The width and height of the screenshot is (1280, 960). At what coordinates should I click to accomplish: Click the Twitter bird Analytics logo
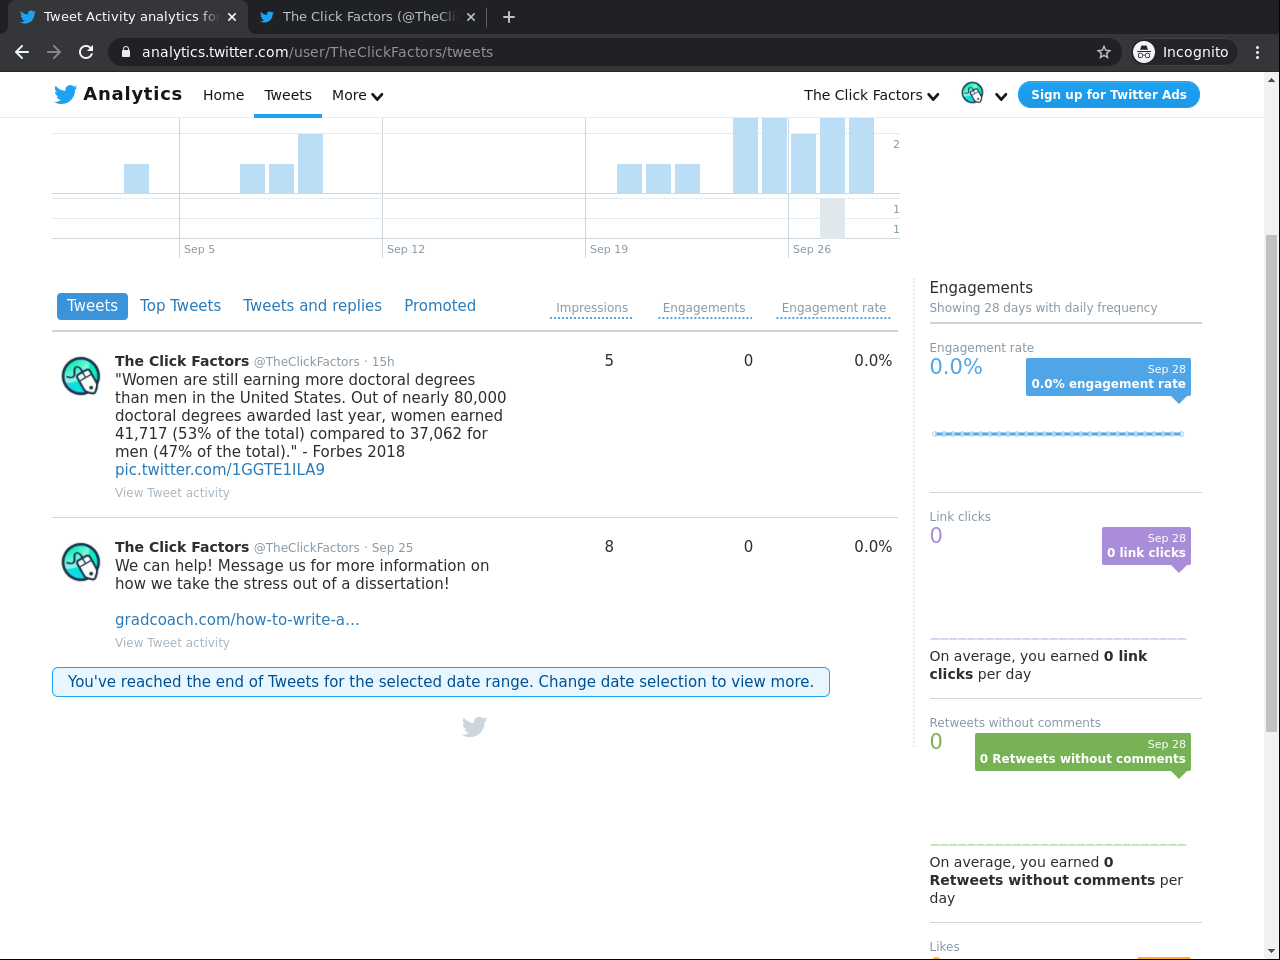click(118, 94)
